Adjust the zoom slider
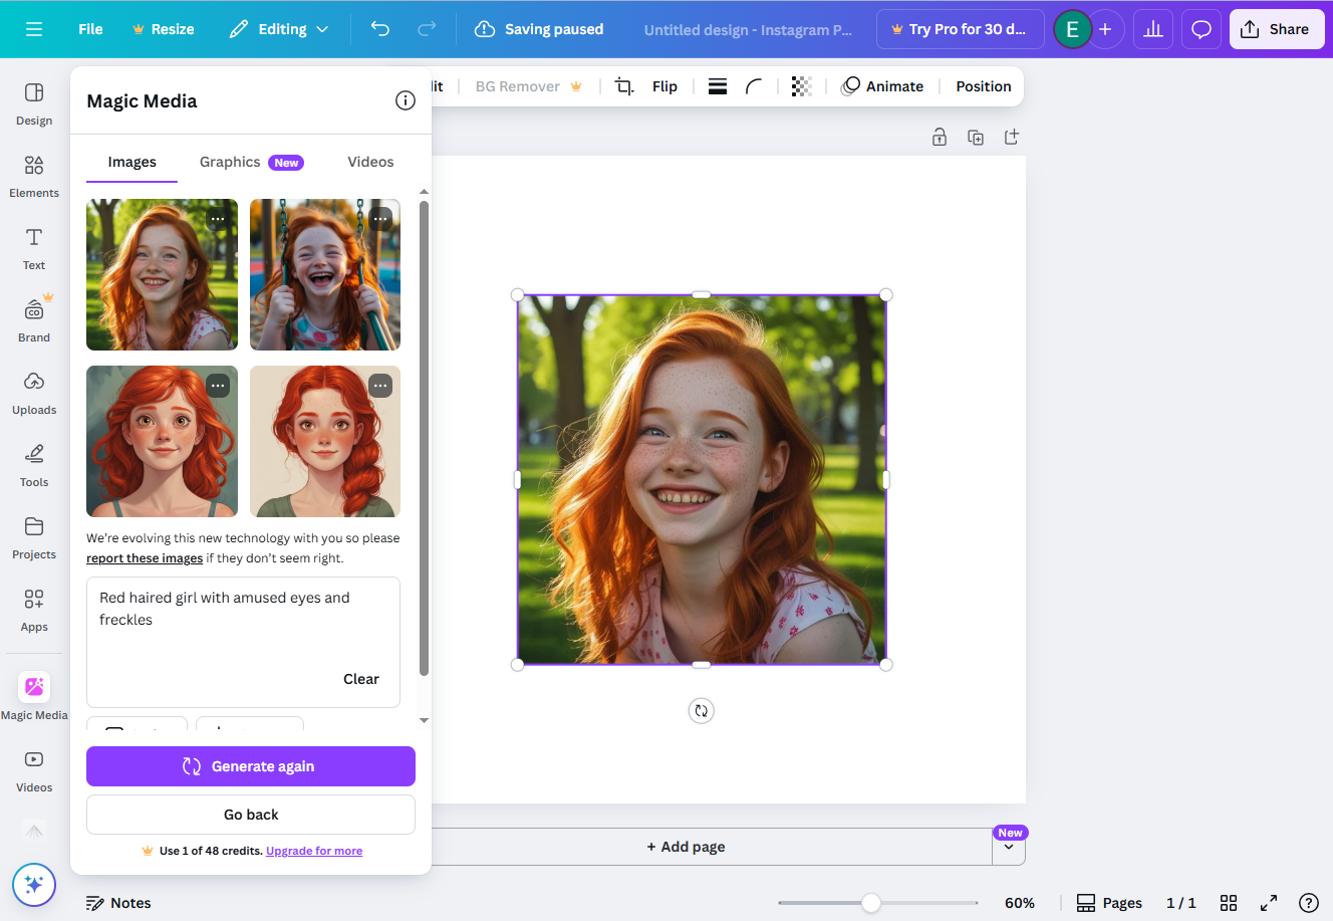The height and width of the screenshot is (921, 1333). 869,901
